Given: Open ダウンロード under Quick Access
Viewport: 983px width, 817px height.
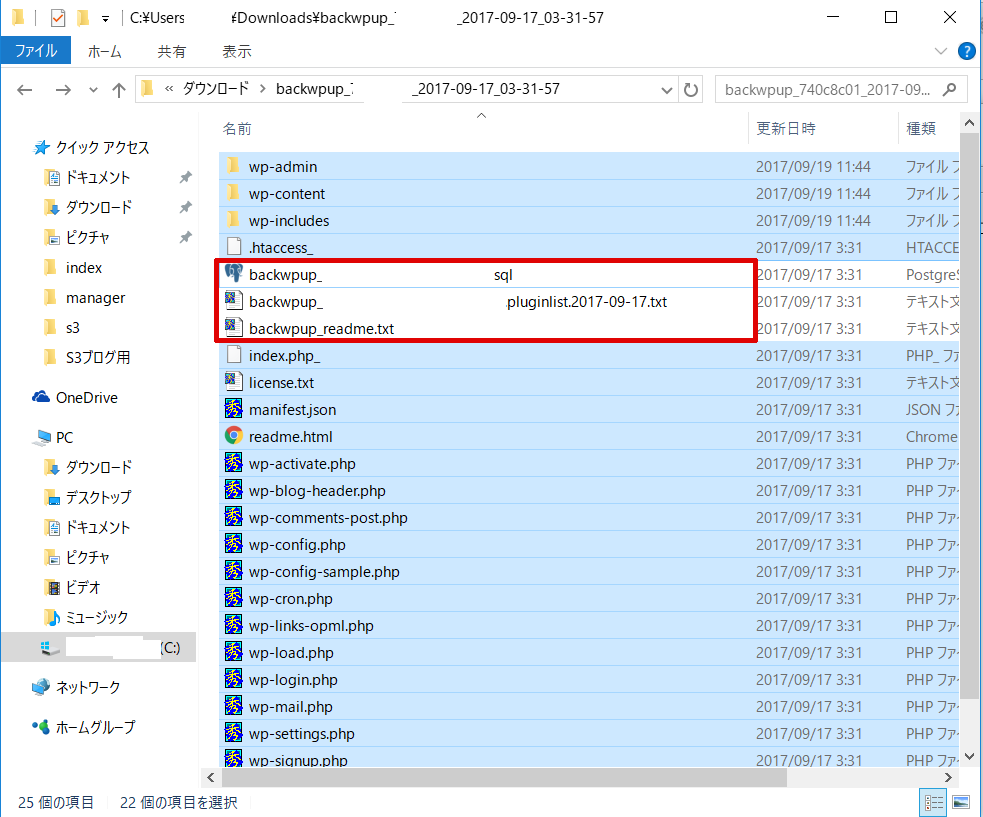Looking at the screenshot, I should pos(99,207).
